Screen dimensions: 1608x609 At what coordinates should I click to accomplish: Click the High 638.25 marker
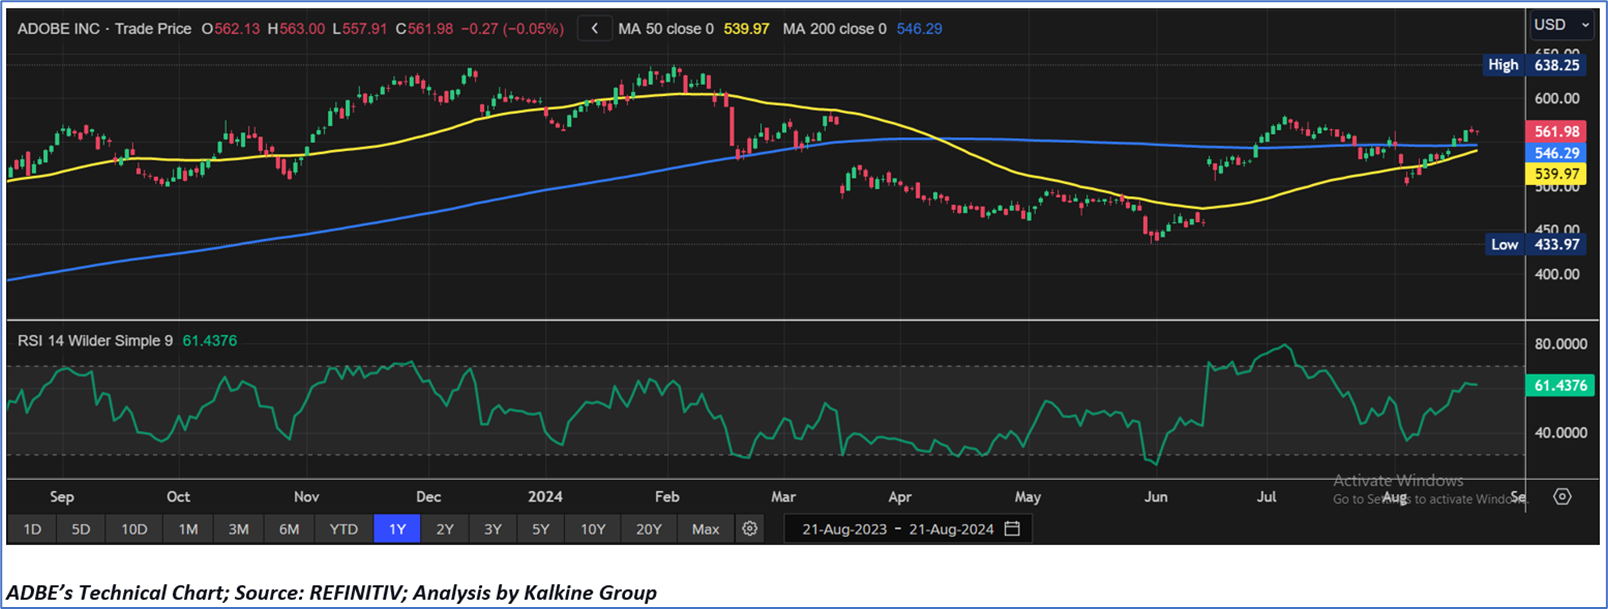[1535, 65]
